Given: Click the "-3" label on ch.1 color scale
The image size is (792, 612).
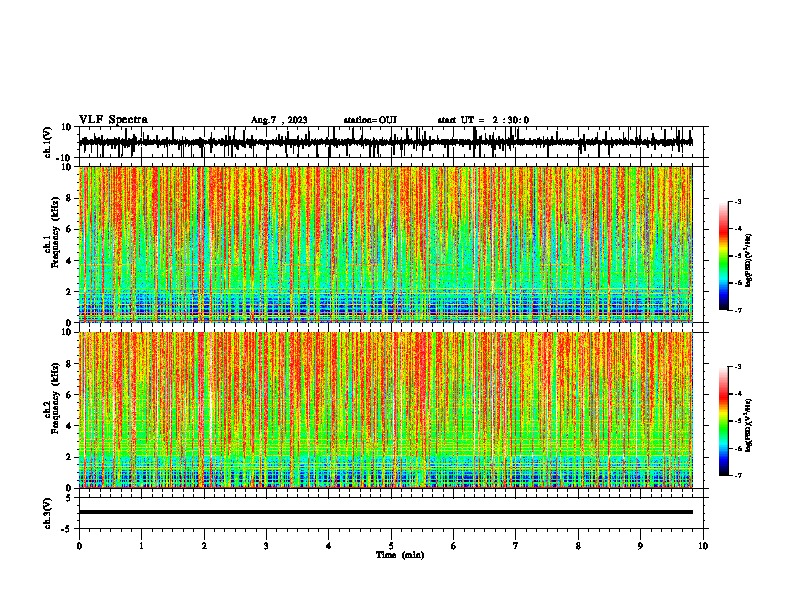Looking at the screenshot, I should tap(737, 201).
